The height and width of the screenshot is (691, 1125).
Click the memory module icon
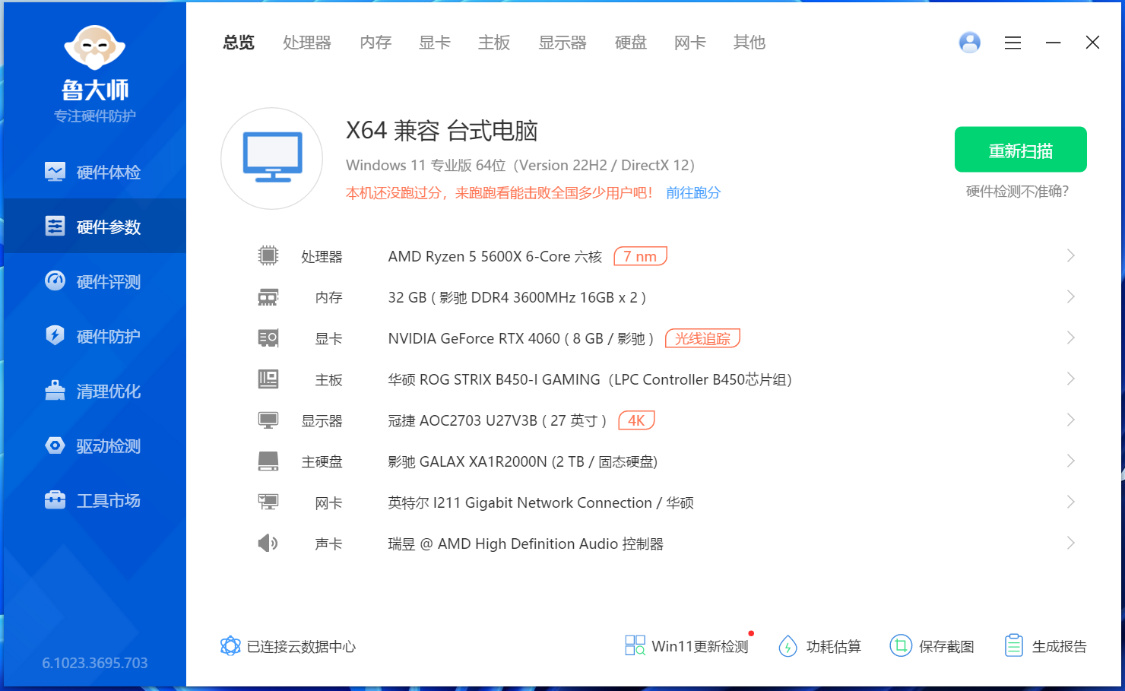pyautogui.click(x=268, y=297)
